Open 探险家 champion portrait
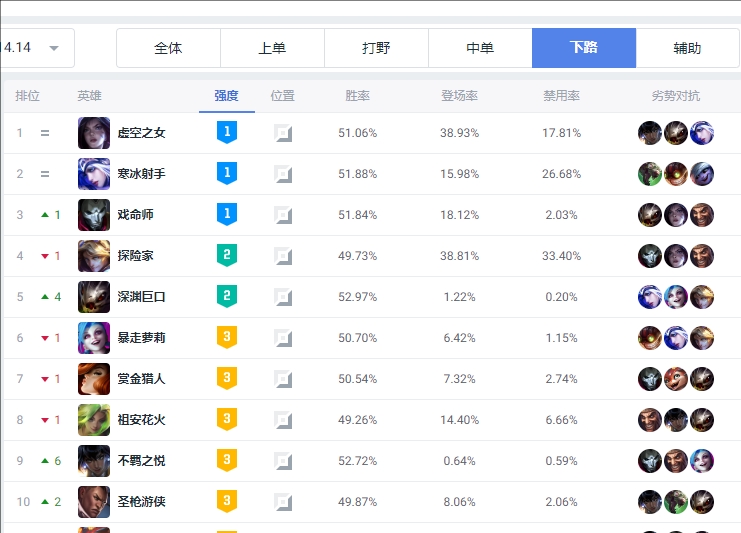This screenshot has height=533, width=741. pyautogui.click(x=94, y=256)
